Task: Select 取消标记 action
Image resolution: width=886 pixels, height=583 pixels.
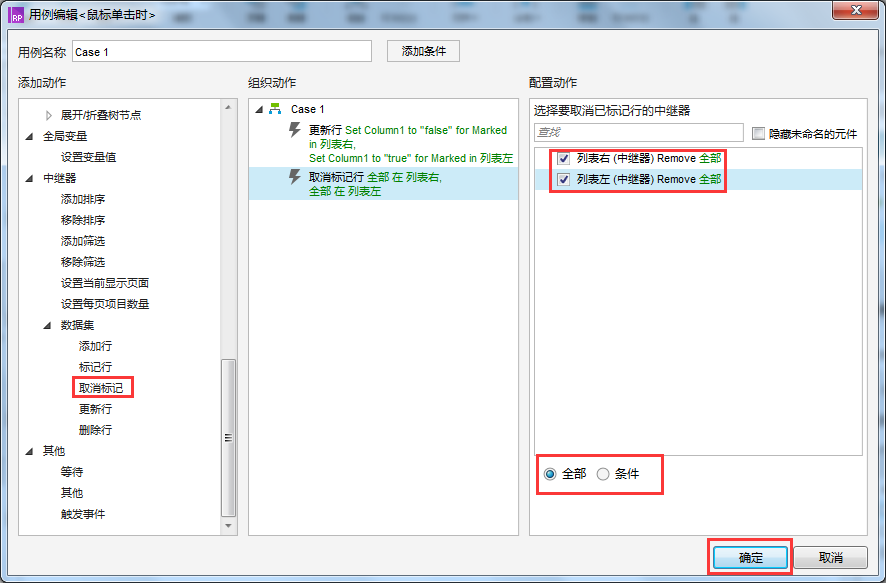Action: [101, 388]
